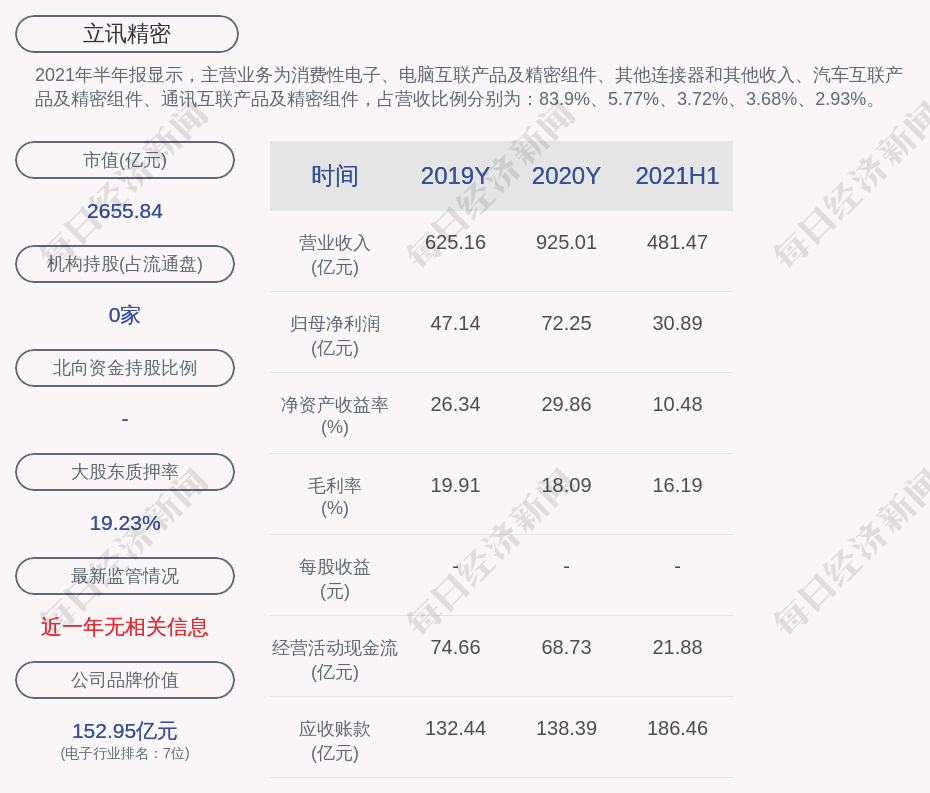This screenshot has height=793, width=930.
Task: Click the 74.66 cash flow cell
Action: pyautogui.click(x=455, y=647)
